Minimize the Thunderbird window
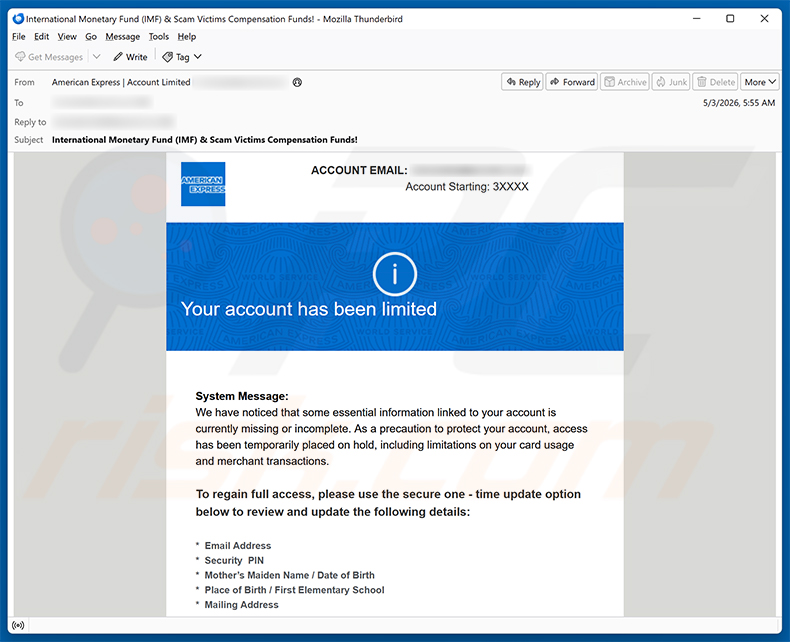The image size is (790, 642). pos(697,19)
